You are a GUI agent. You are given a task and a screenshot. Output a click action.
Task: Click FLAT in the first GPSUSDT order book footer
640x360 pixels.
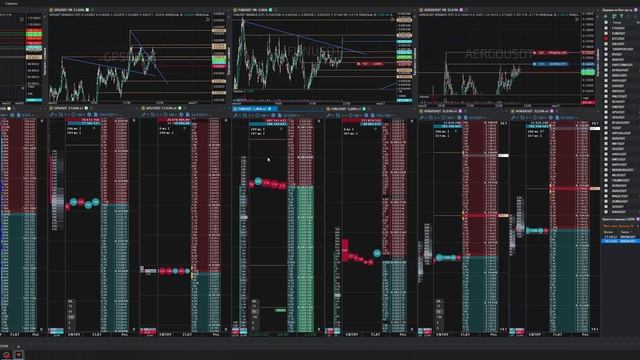97,334
